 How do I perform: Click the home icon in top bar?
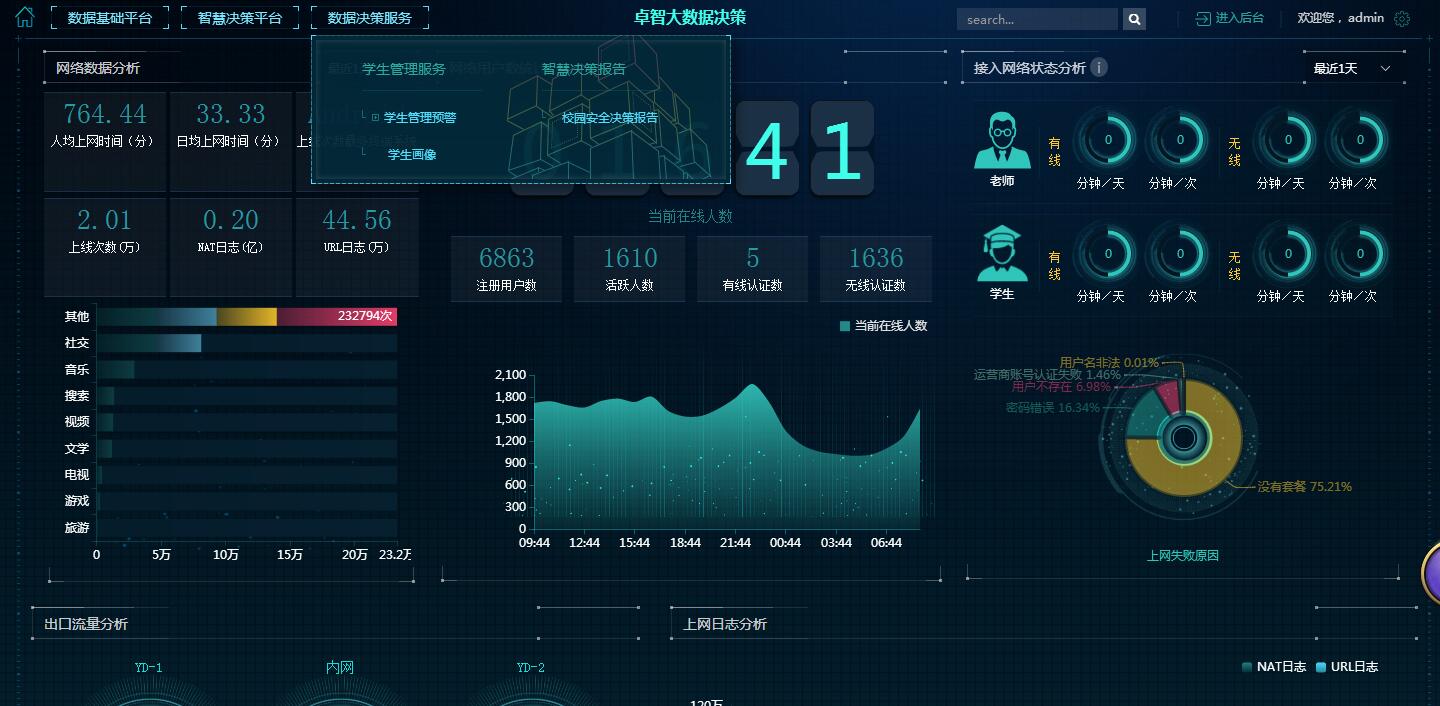pyautogui.click(x=24, y=17)
